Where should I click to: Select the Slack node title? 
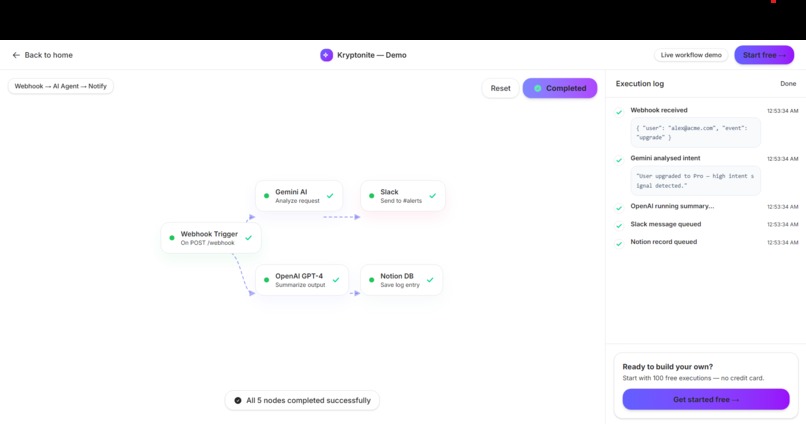coord(389,192)
